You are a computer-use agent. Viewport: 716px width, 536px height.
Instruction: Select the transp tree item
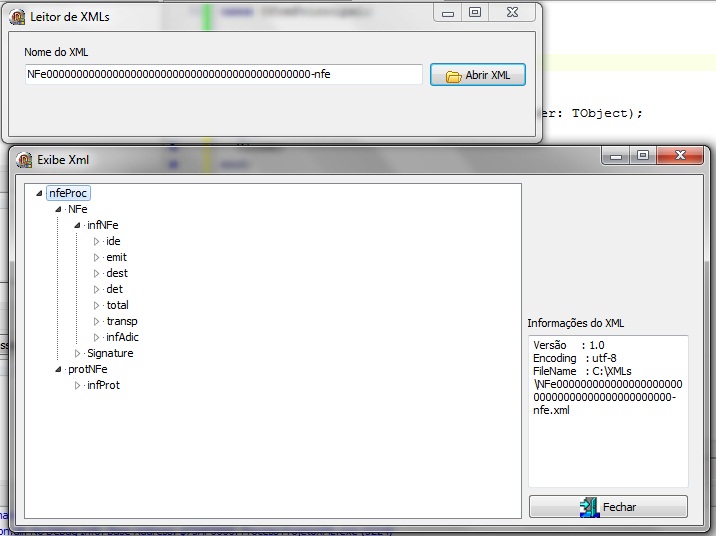point(121,321)
